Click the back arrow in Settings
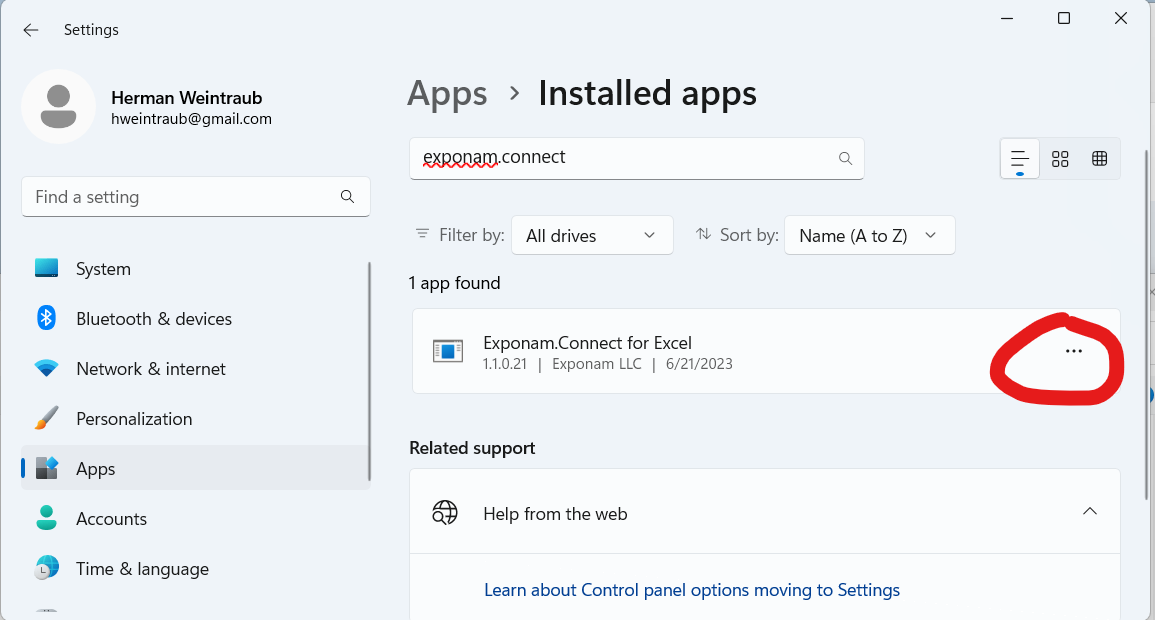1155x620 pixels. 31,30
